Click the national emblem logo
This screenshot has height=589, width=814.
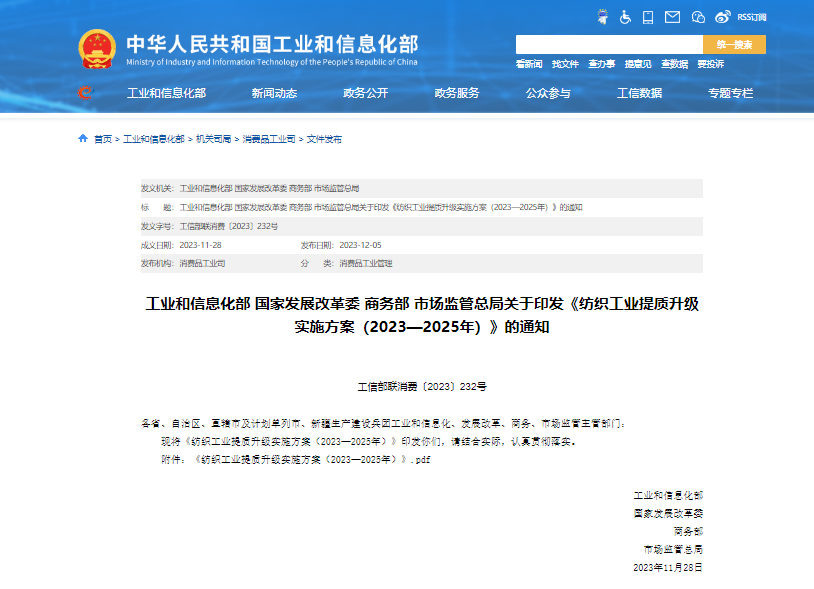(x=97, y=48)
